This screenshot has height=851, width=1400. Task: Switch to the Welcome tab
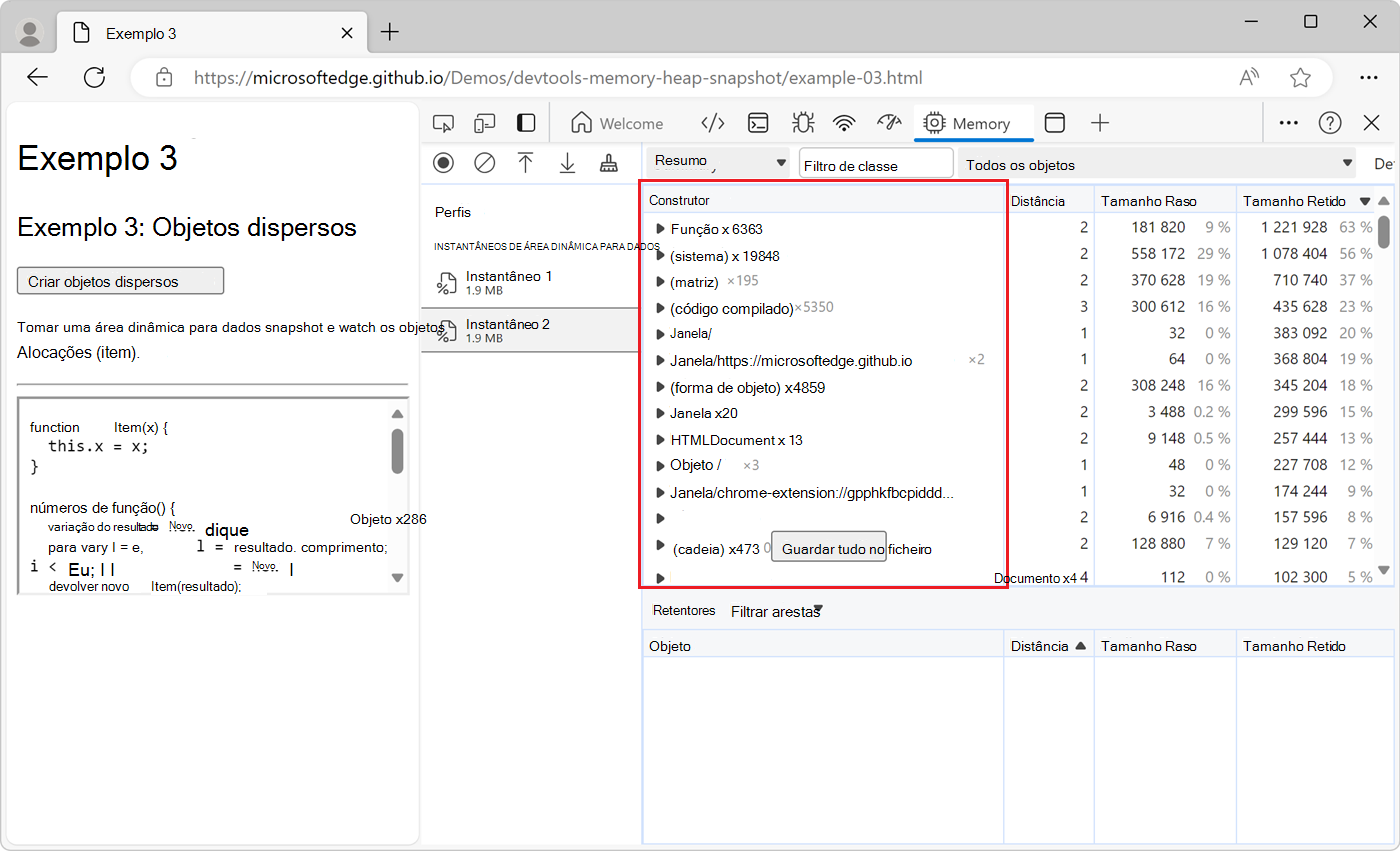tap(617, 123)
